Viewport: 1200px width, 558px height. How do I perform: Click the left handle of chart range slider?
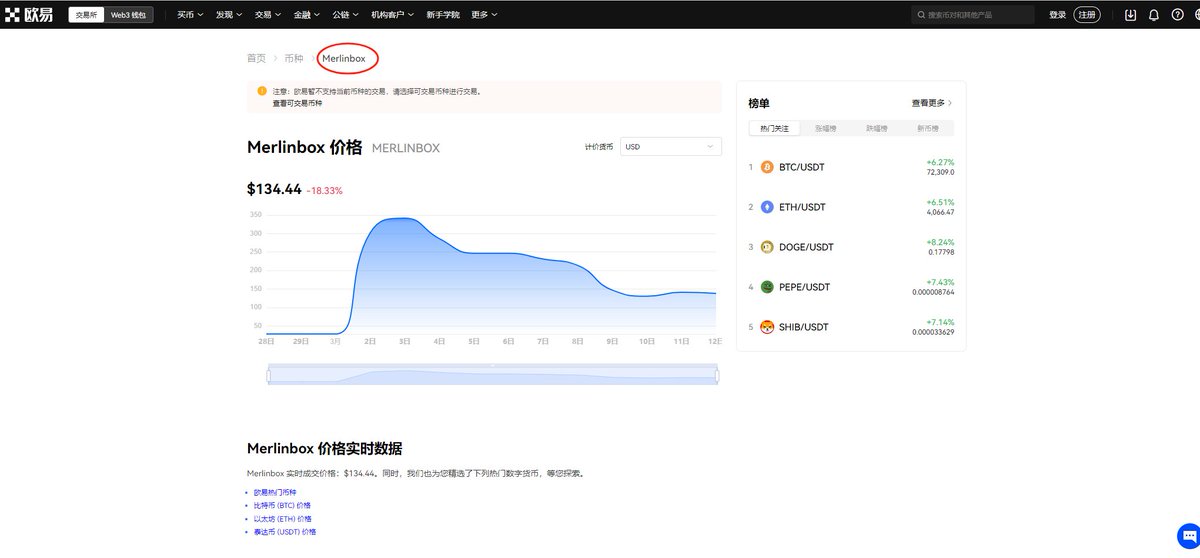pyautogui.click(x=268, y=375)
